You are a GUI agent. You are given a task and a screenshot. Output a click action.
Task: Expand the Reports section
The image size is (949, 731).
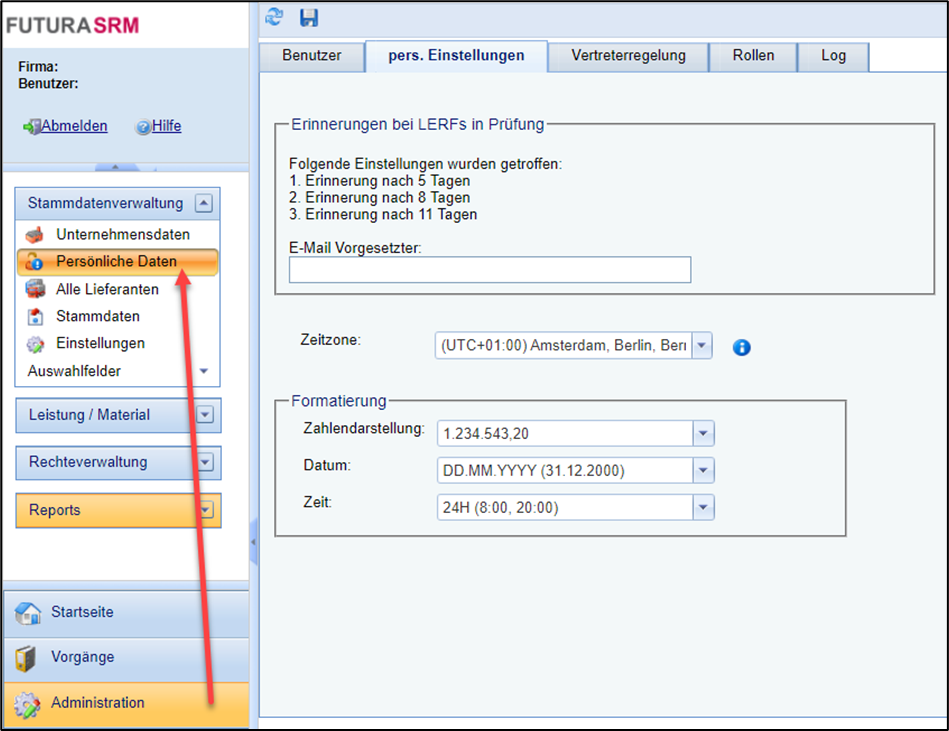coord(205,510)
